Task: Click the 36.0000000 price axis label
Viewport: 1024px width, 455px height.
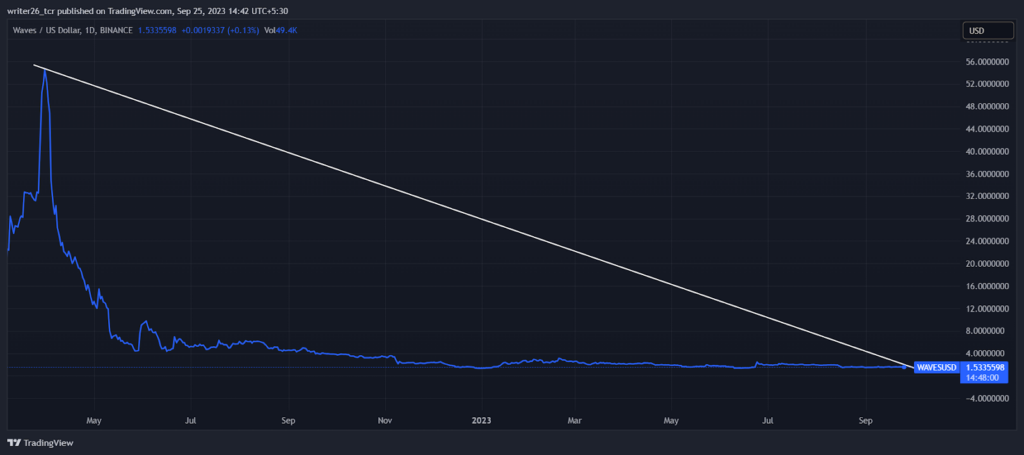Action: 985,174
